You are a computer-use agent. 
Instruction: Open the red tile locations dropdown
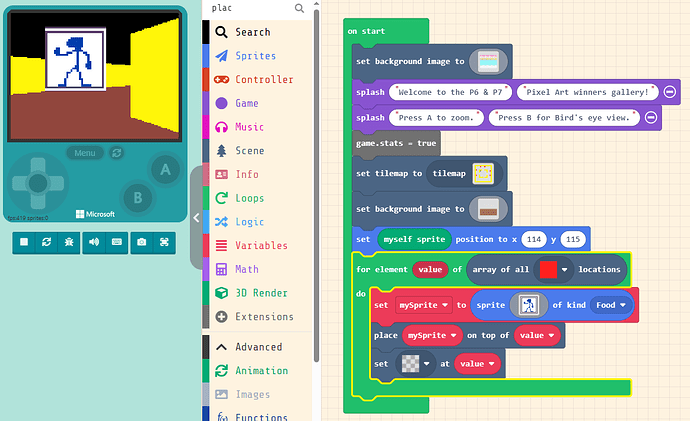coord(554,270)
